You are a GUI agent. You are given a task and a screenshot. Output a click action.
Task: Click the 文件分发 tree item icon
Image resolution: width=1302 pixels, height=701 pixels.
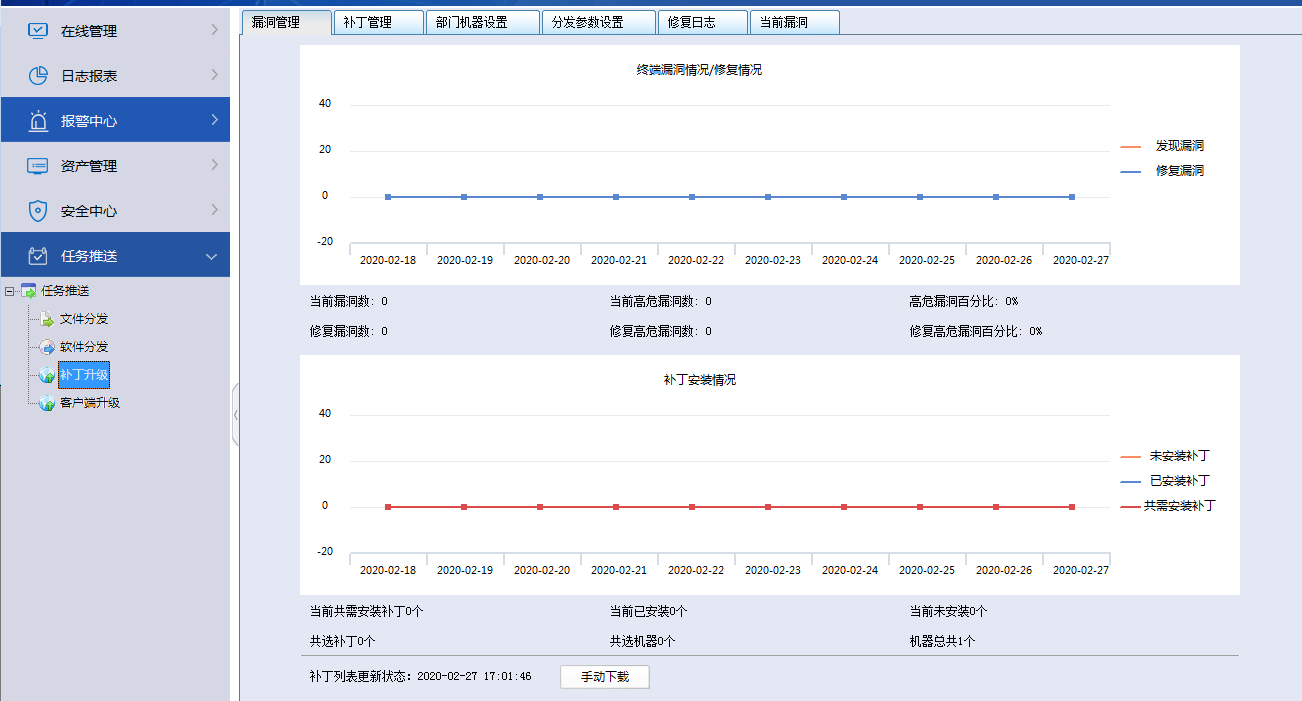click(x=46, y=320)
